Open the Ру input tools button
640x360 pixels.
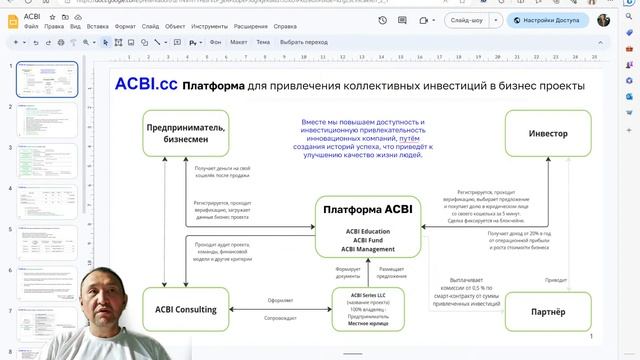193,42
